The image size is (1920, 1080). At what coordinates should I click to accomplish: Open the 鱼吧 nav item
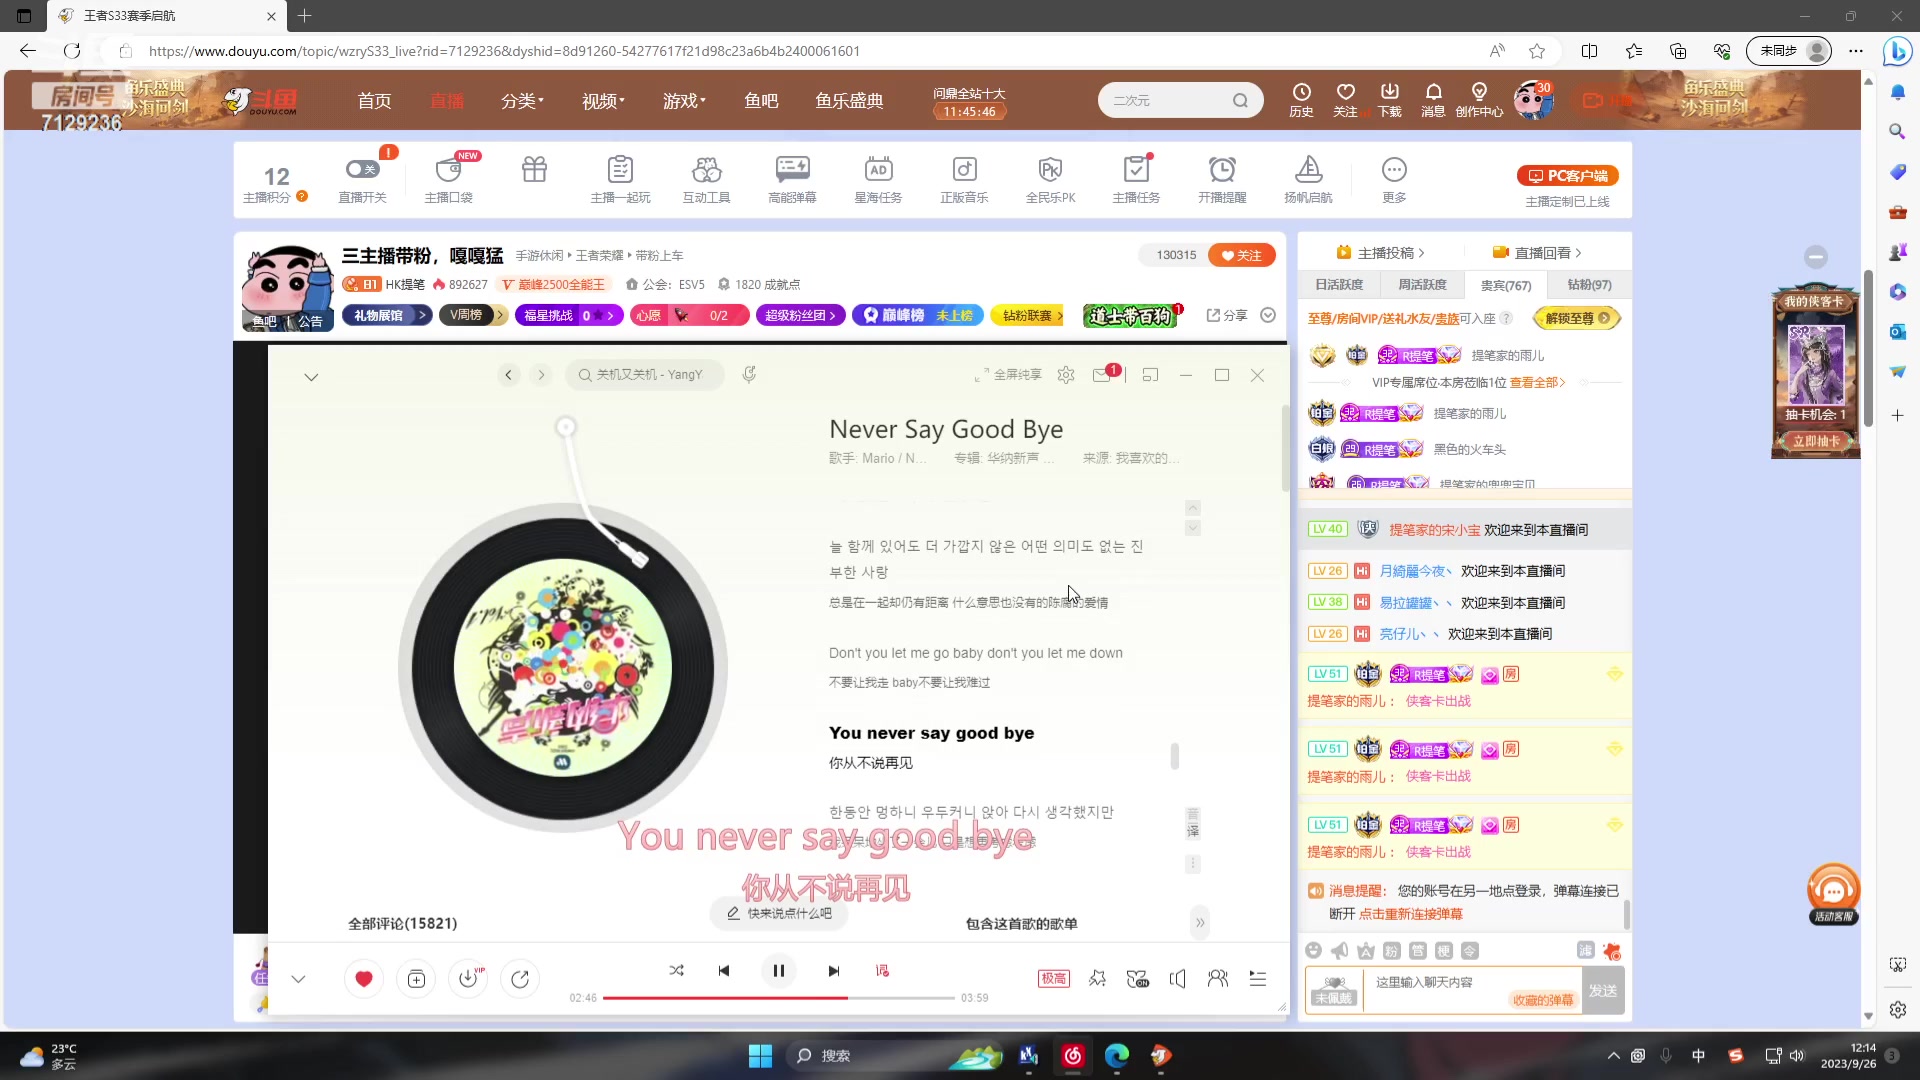coord(761,101)
